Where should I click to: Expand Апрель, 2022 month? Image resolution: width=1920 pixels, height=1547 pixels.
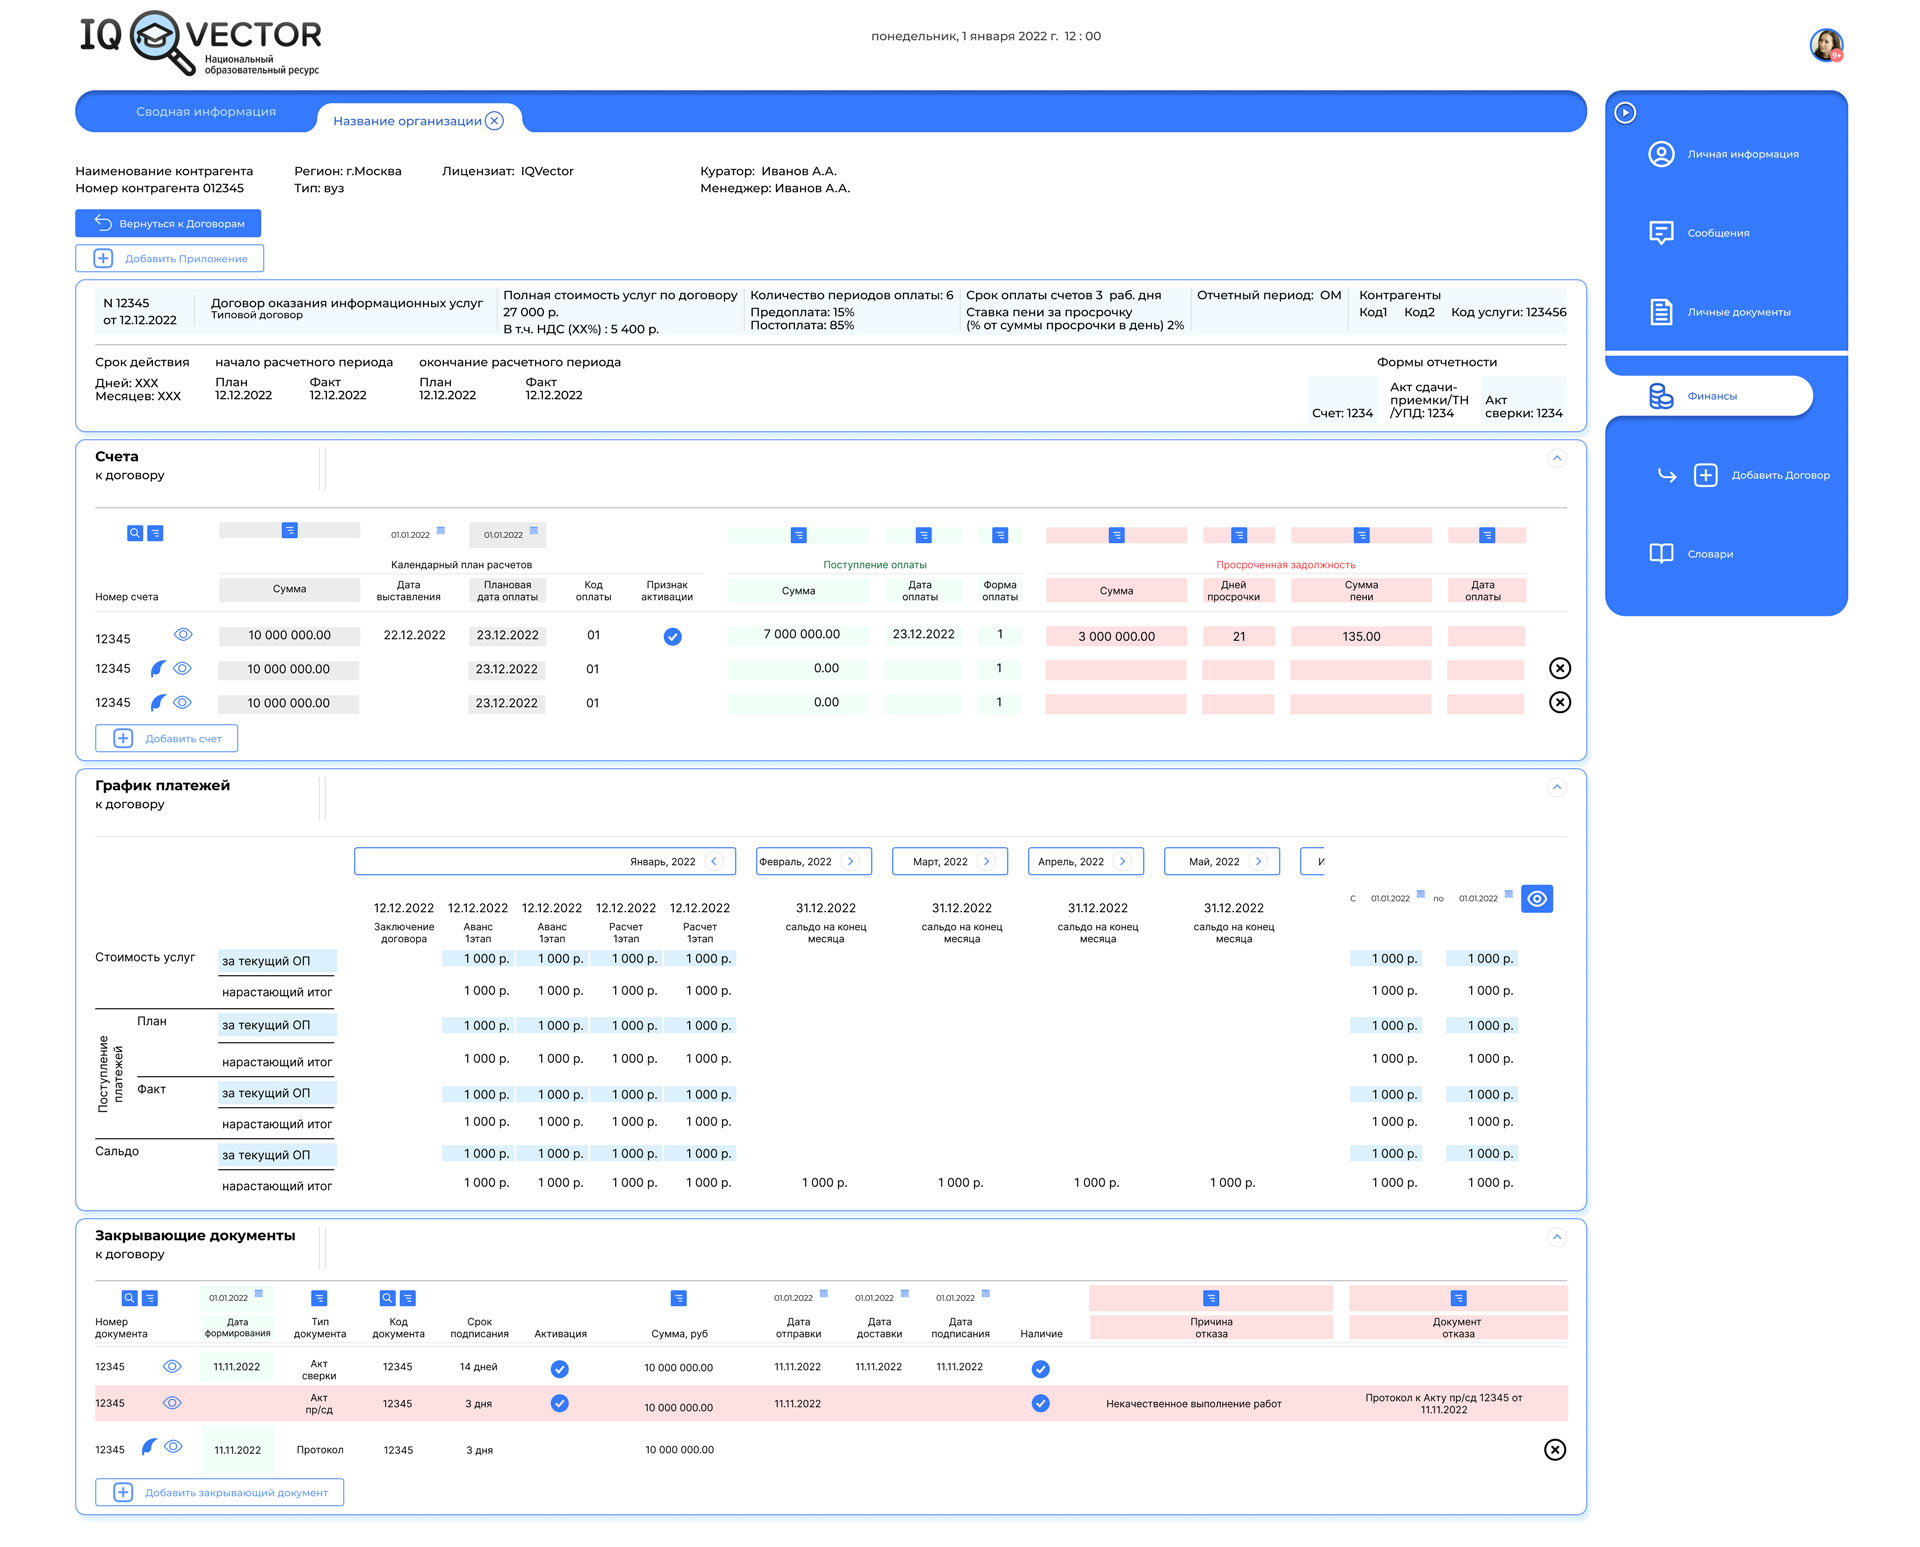[1122, 861]
